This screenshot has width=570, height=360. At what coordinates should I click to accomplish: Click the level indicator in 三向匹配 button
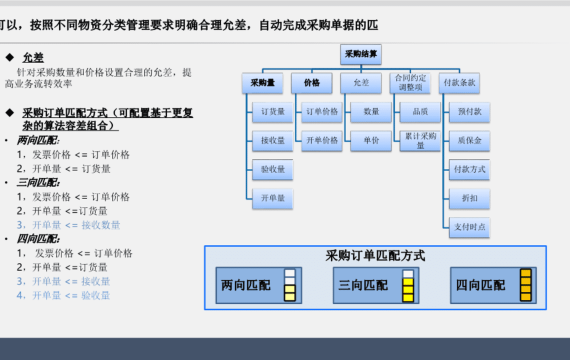[x=408, y=285]
